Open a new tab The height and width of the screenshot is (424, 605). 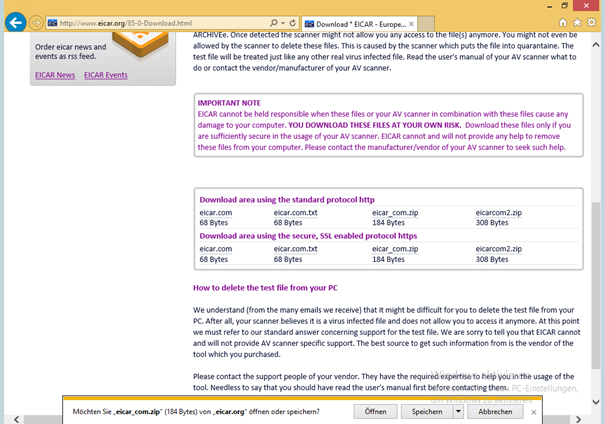426,24
